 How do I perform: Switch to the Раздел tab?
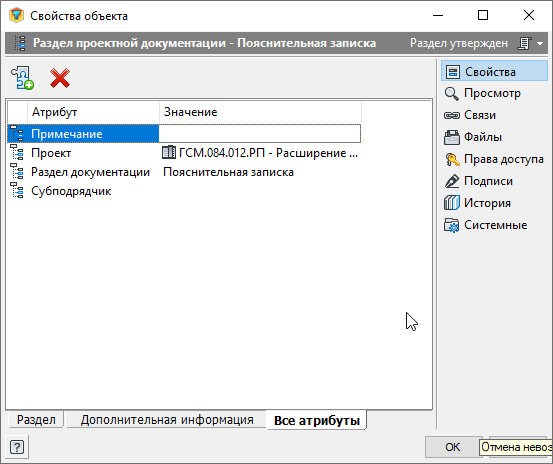(36, 420)
